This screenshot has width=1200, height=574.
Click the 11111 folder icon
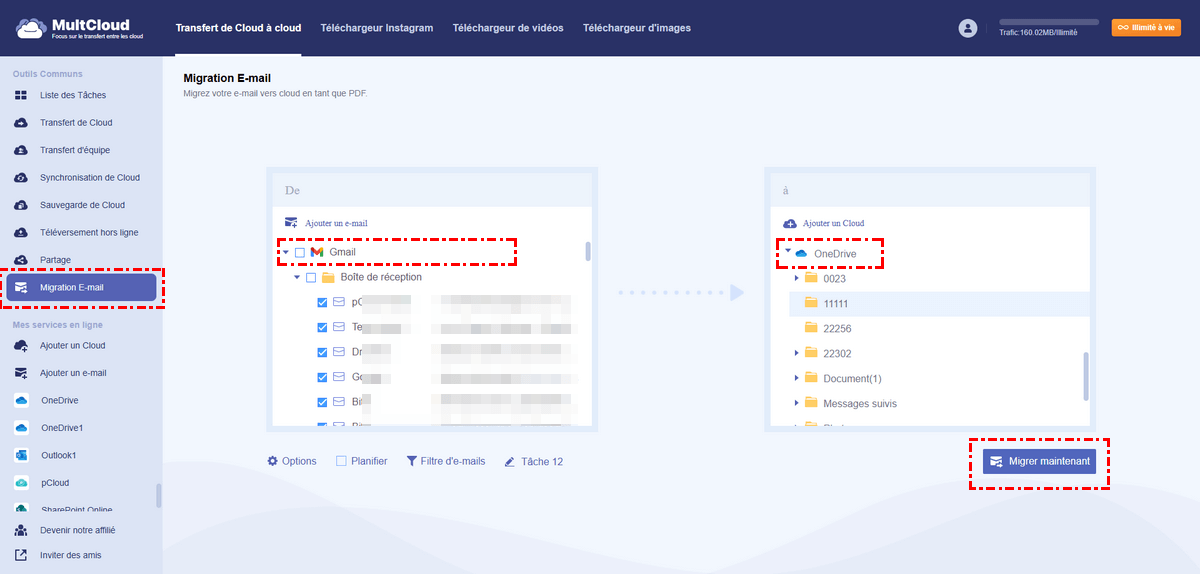pyautogui.click(x=812, y=303)
